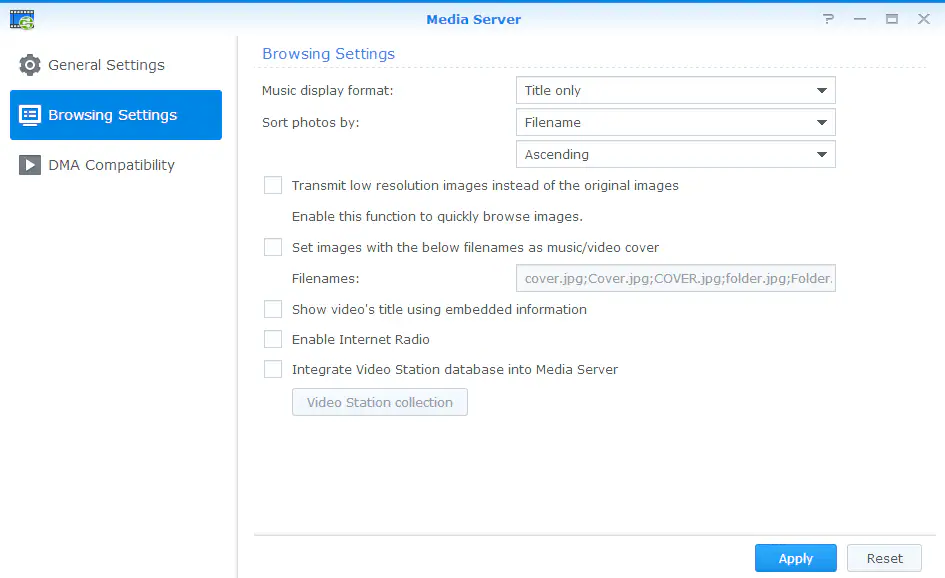Switch to General Settings tab
Screen dimensions: 945x578
pos(106,65)
